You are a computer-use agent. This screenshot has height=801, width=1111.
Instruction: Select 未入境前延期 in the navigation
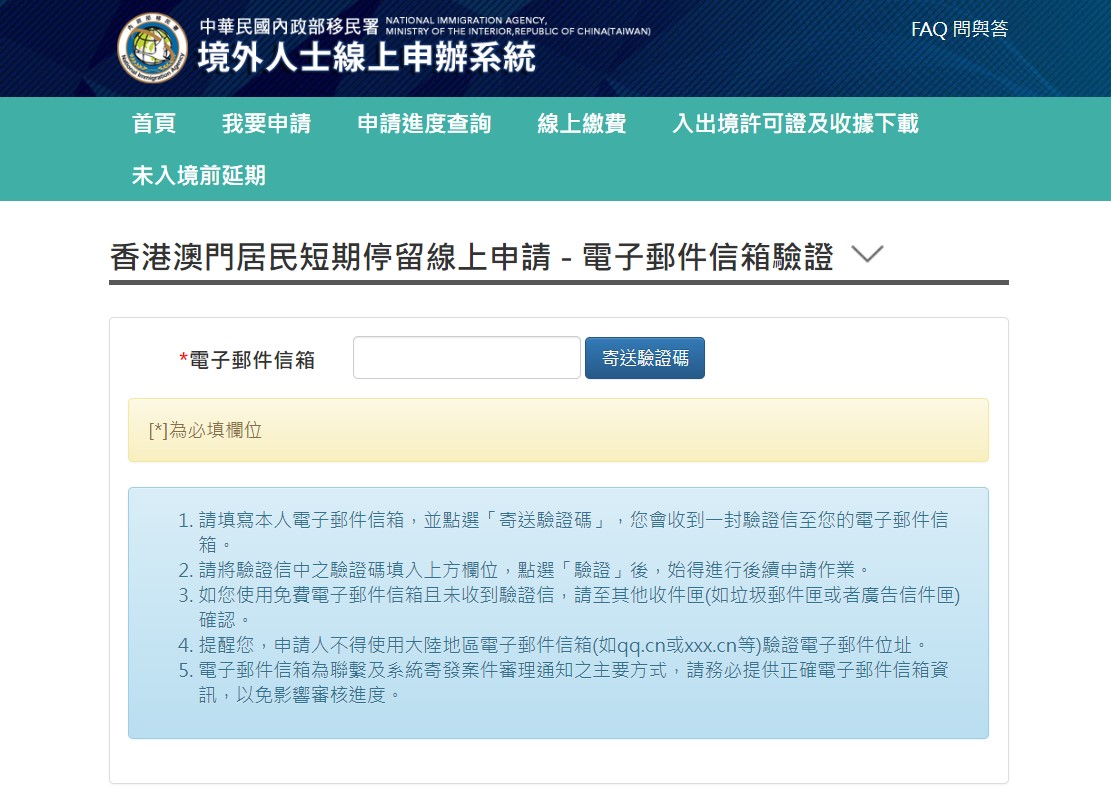pos(199,175)
